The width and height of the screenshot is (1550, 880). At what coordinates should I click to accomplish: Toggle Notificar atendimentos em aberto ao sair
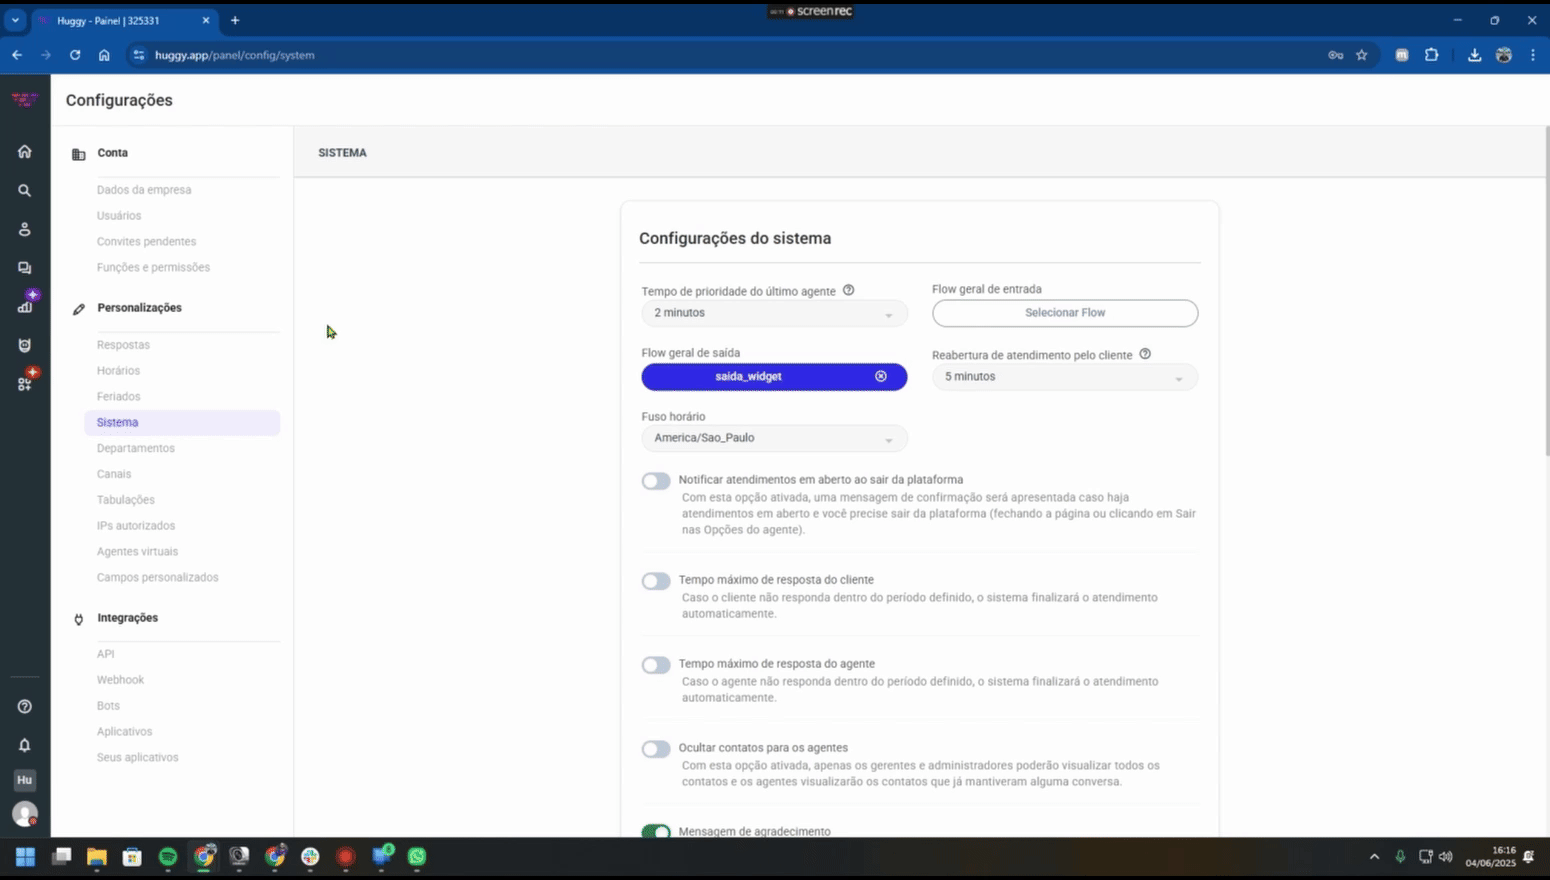[x=656, y=481]
